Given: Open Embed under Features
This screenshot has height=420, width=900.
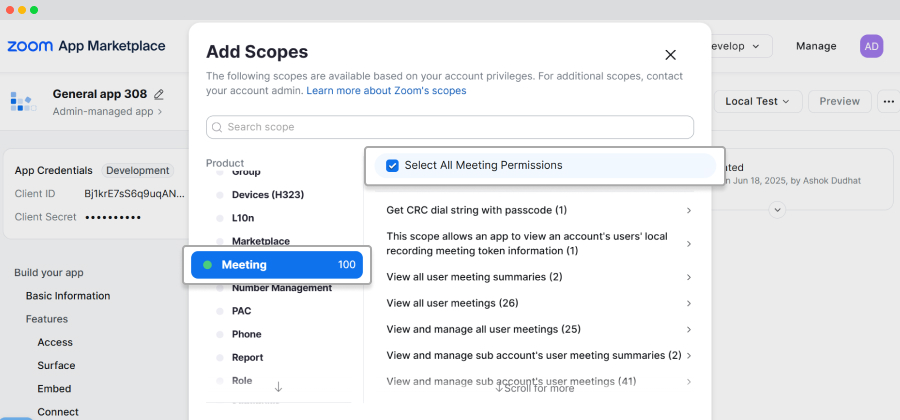Looking at the screenshot, I should click(54, 389).
